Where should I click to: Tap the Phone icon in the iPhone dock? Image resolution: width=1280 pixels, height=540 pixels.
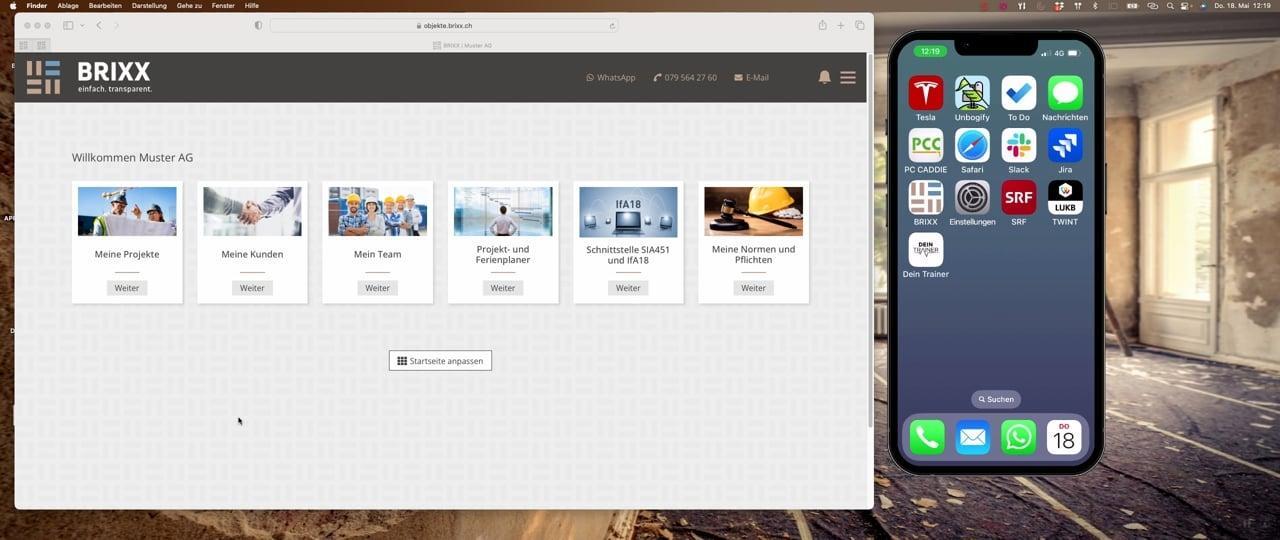pos(926,437)
